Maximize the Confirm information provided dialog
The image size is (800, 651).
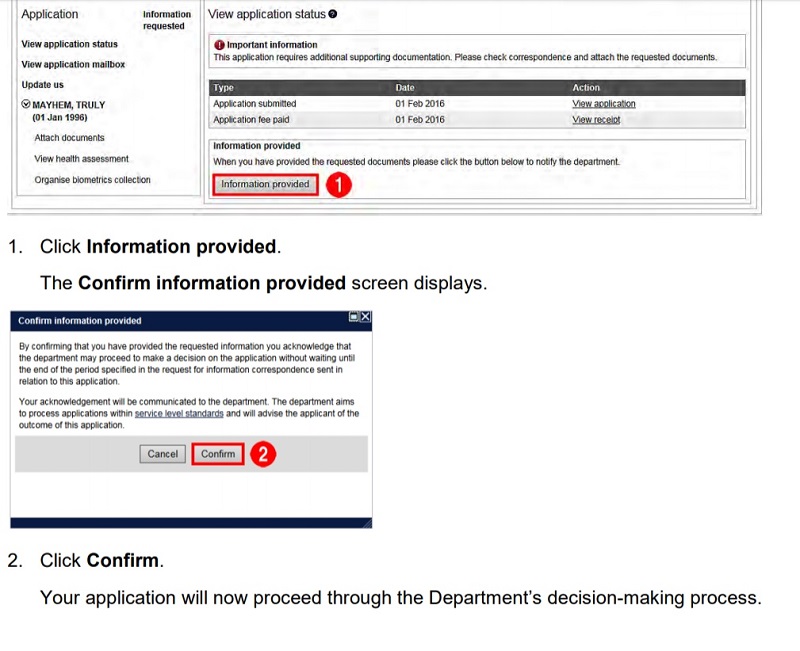pos(354,317)
